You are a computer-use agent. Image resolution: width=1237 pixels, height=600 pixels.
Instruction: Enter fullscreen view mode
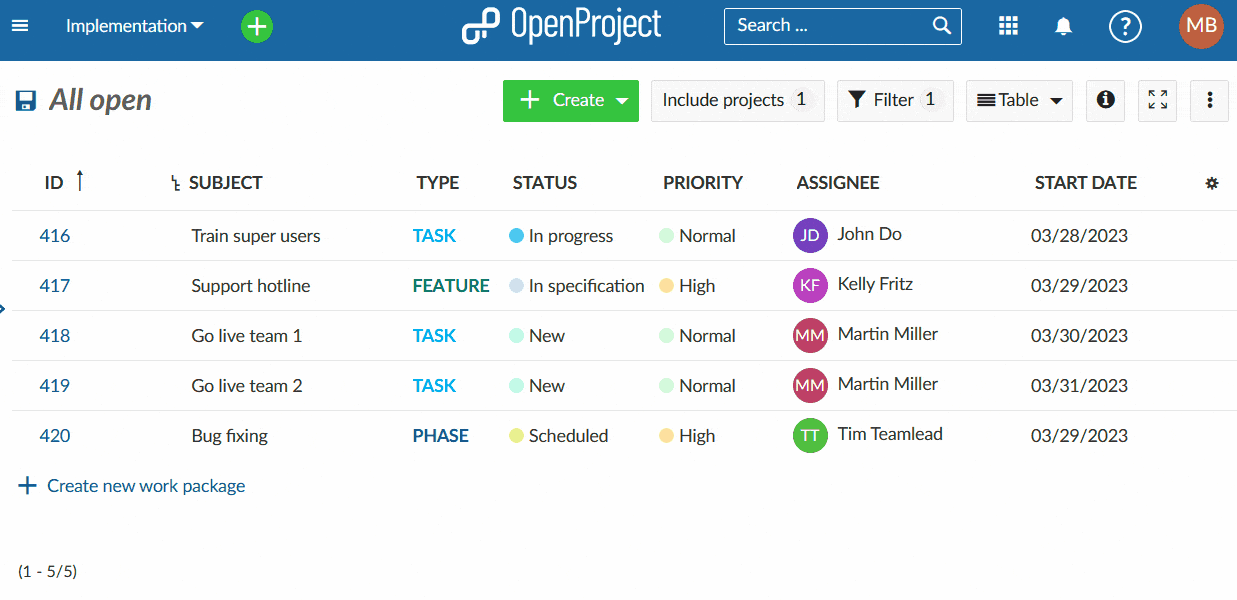(1157, 100)
